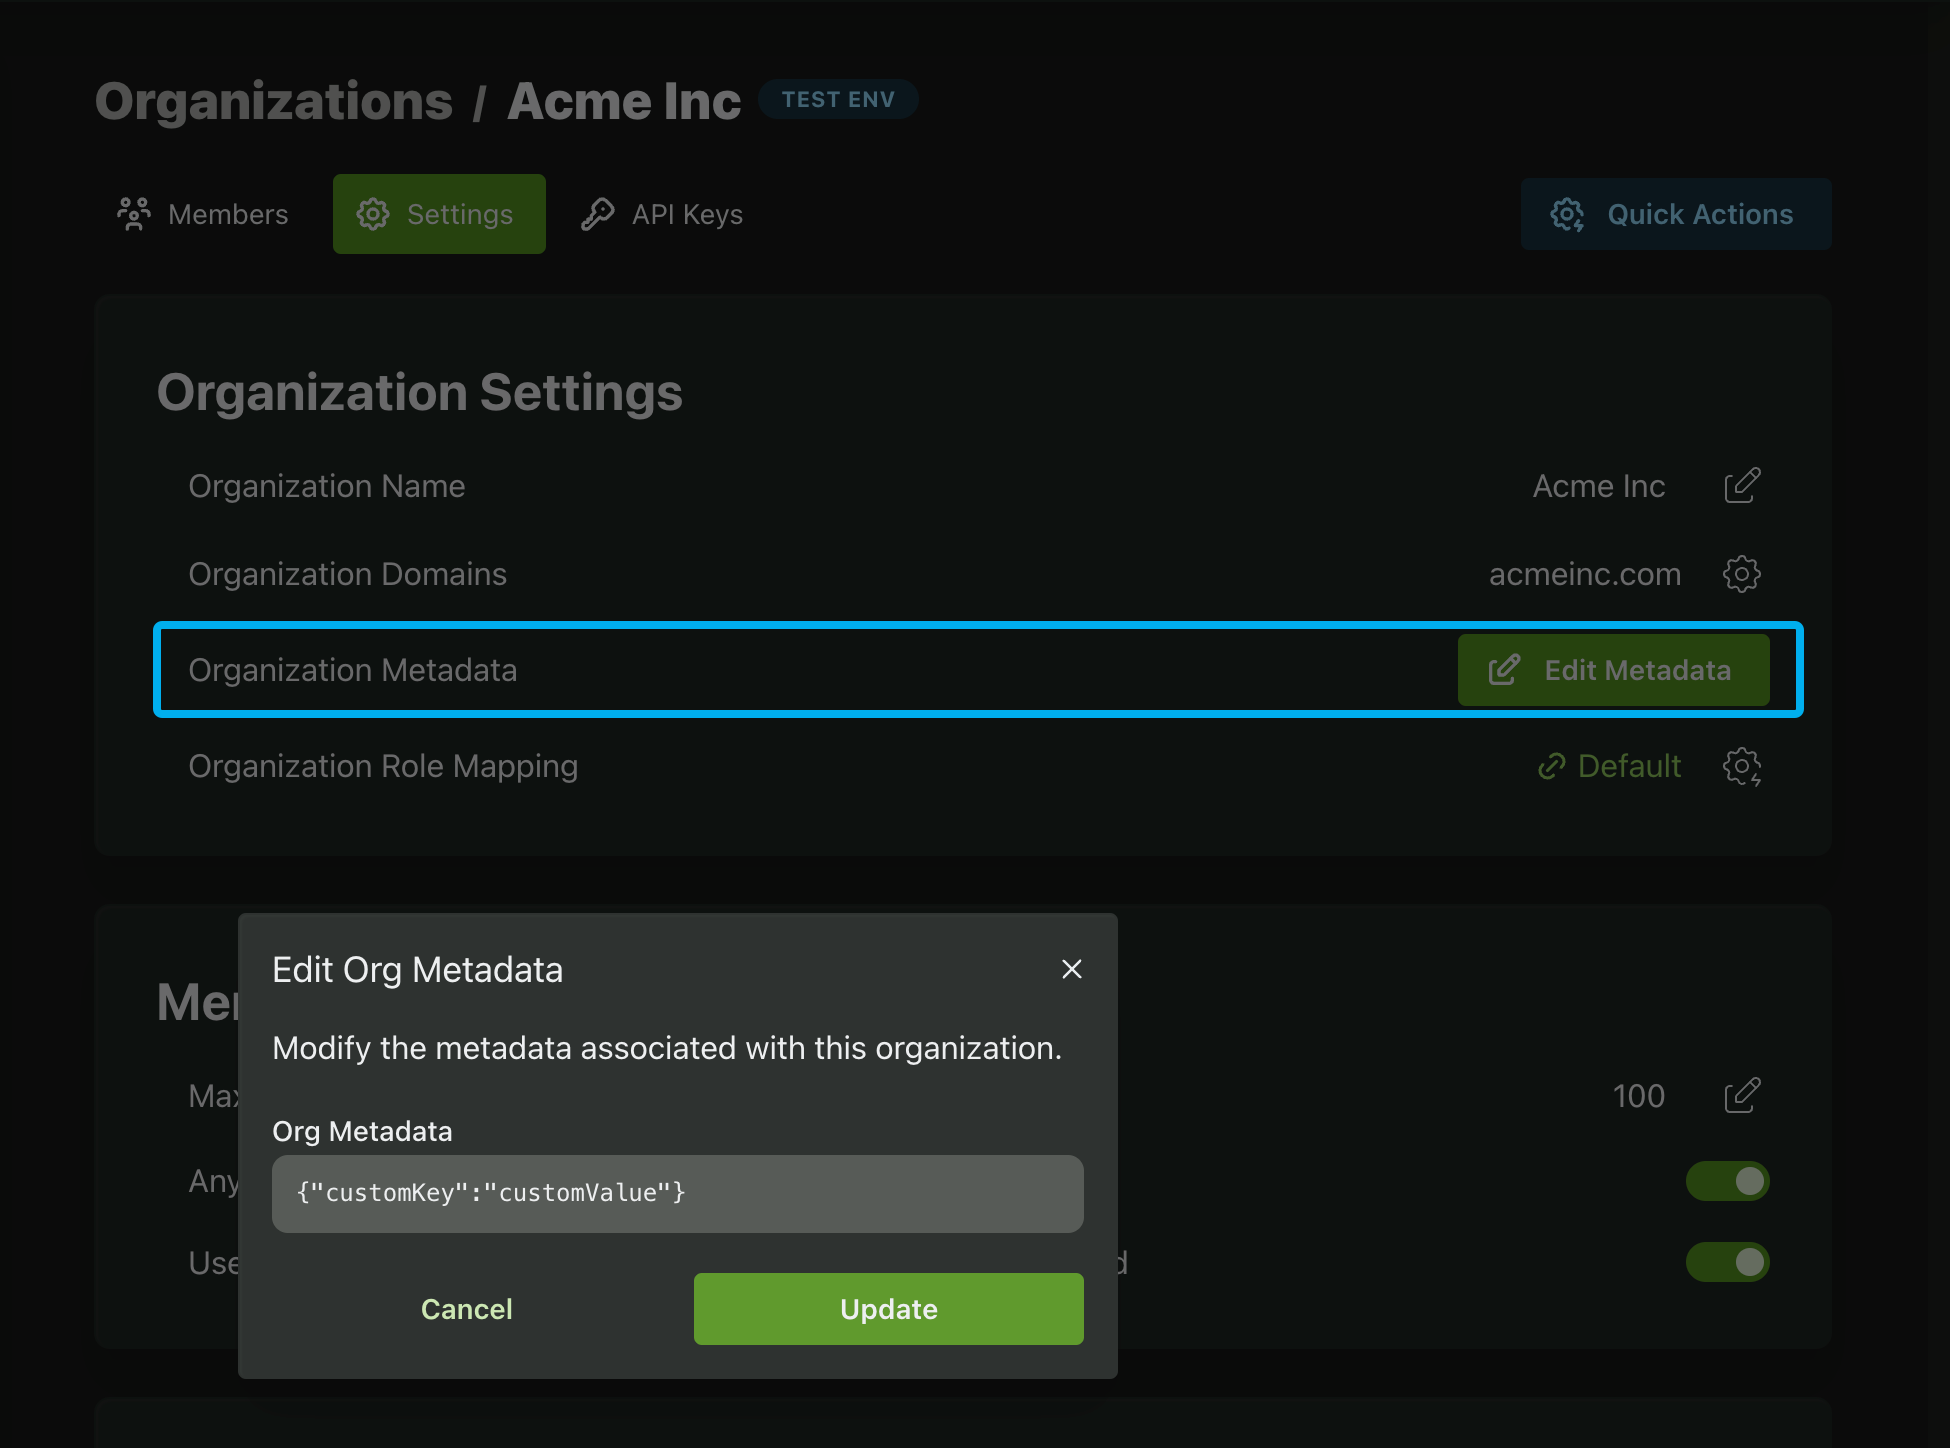Click the Acme Inc organization name value

point(1599,486)
